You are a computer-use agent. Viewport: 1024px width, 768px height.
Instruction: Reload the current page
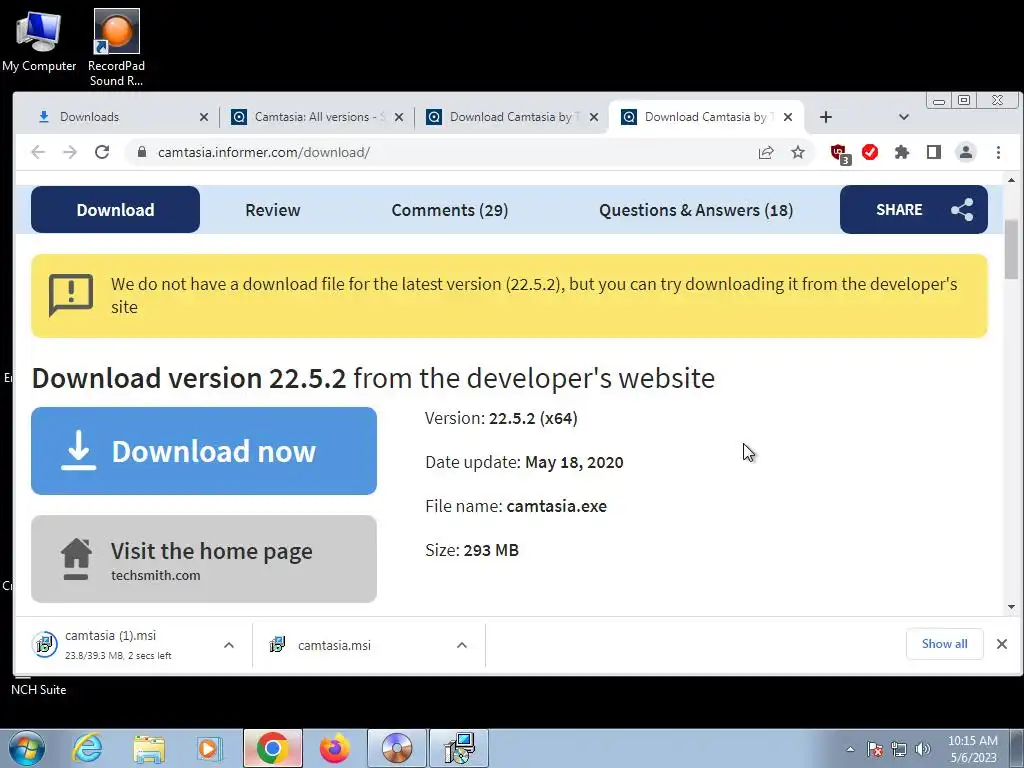click(102, 152)
